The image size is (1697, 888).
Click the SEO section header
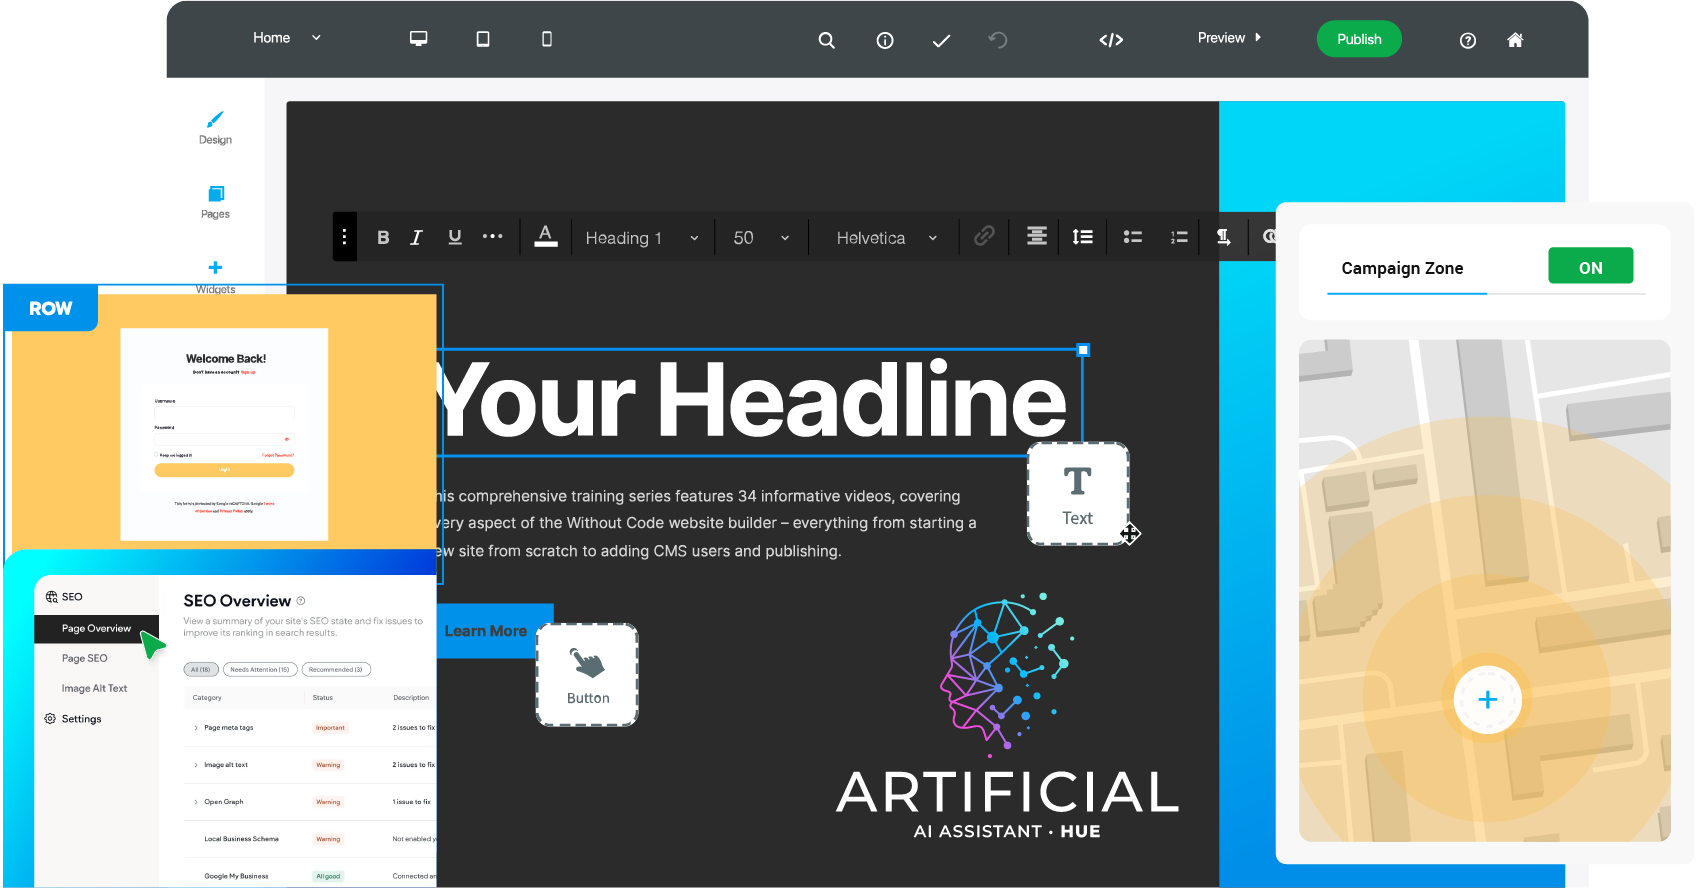click(64, 597)
